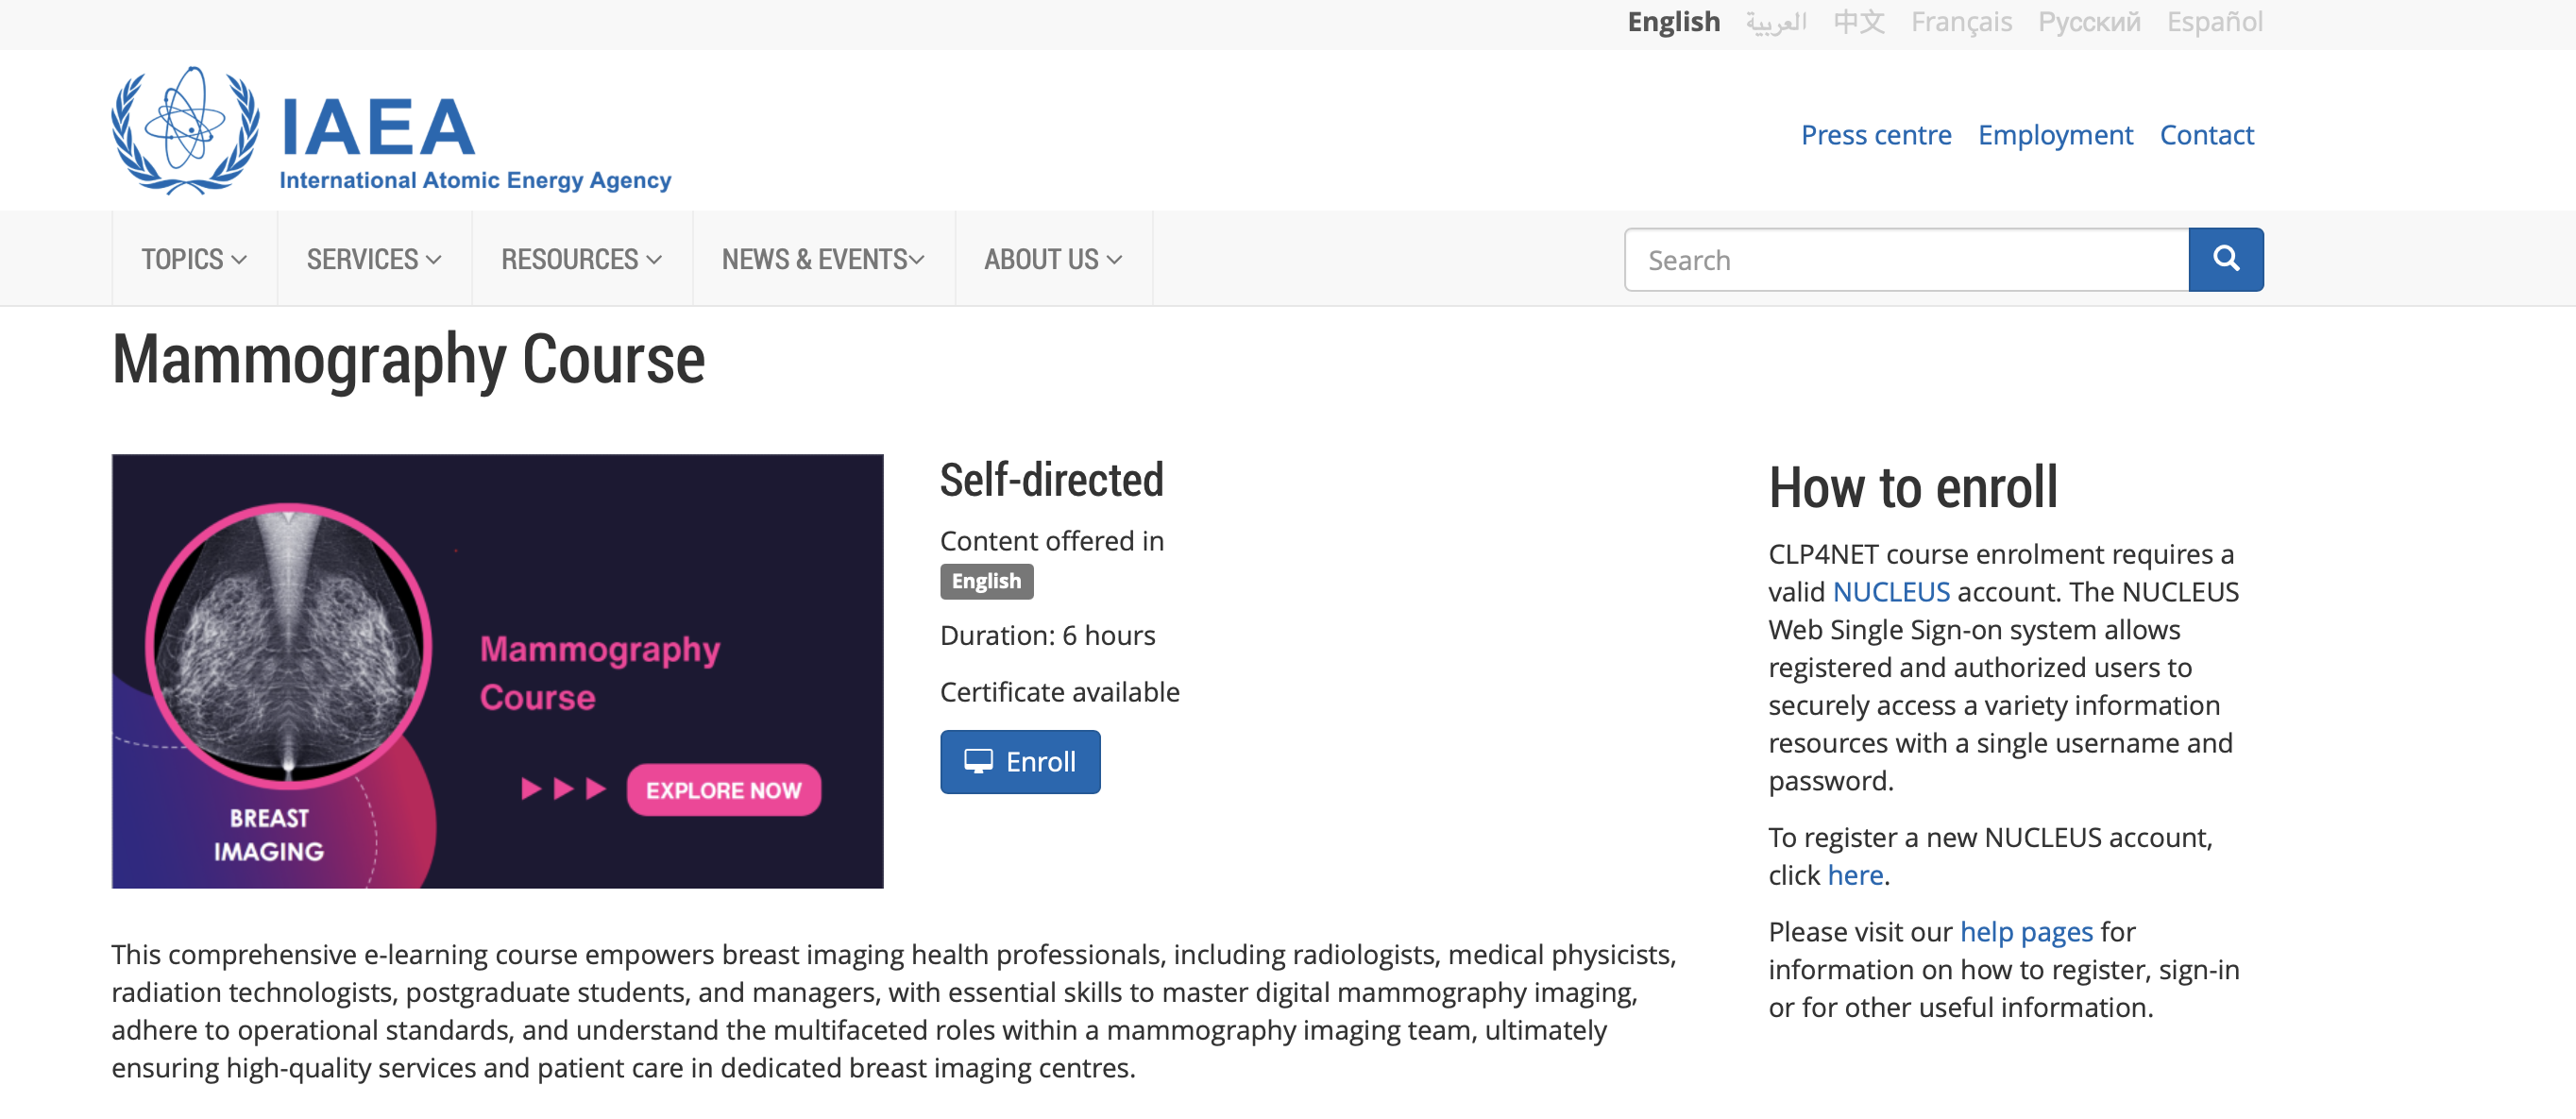
Task: Open the Press centre link
Action: 1876,134
